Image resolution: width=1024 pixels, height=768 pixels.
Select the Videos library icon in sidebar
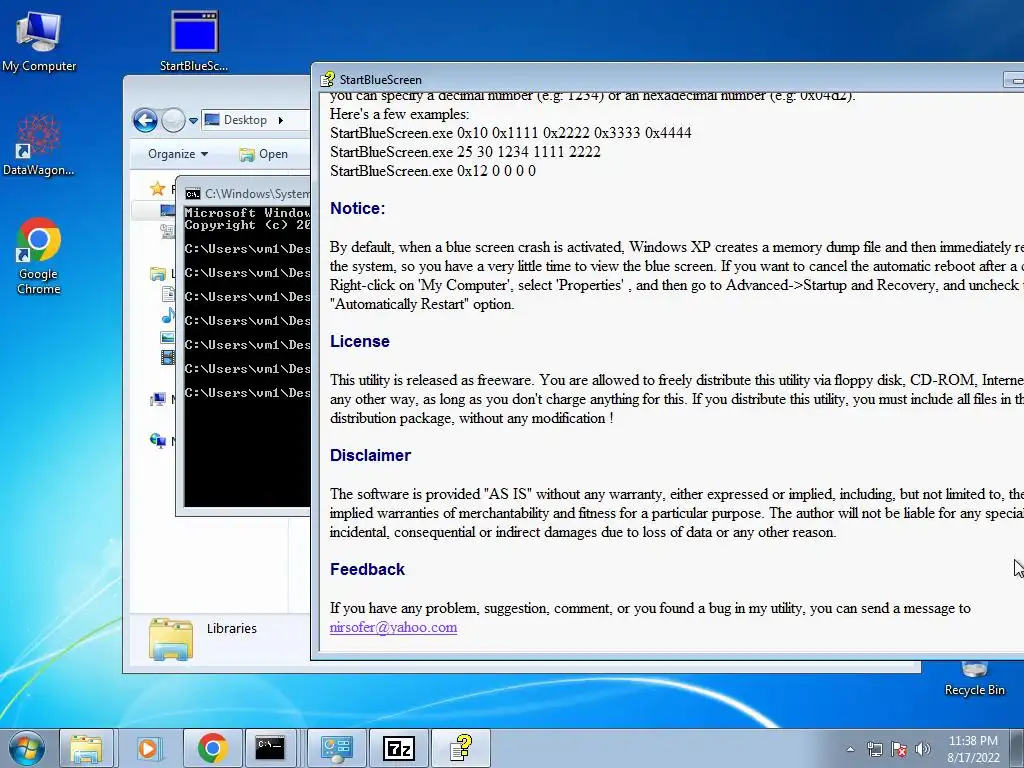(168, 357)
